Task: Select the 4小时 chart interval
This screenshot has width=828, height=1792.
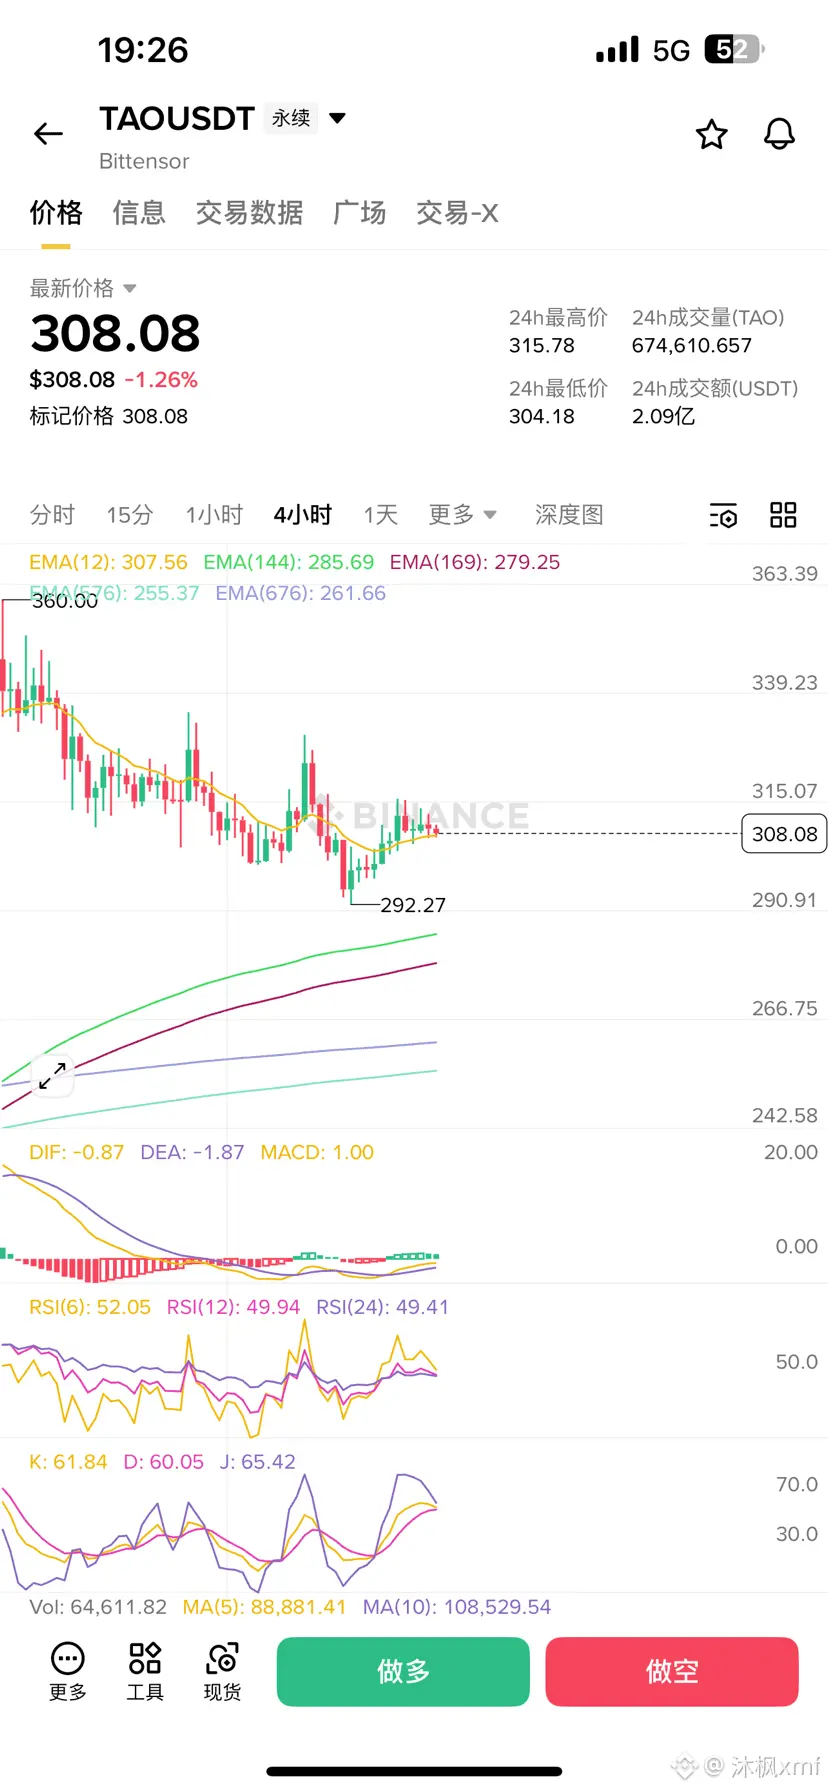Action: (x=303, y=515)
